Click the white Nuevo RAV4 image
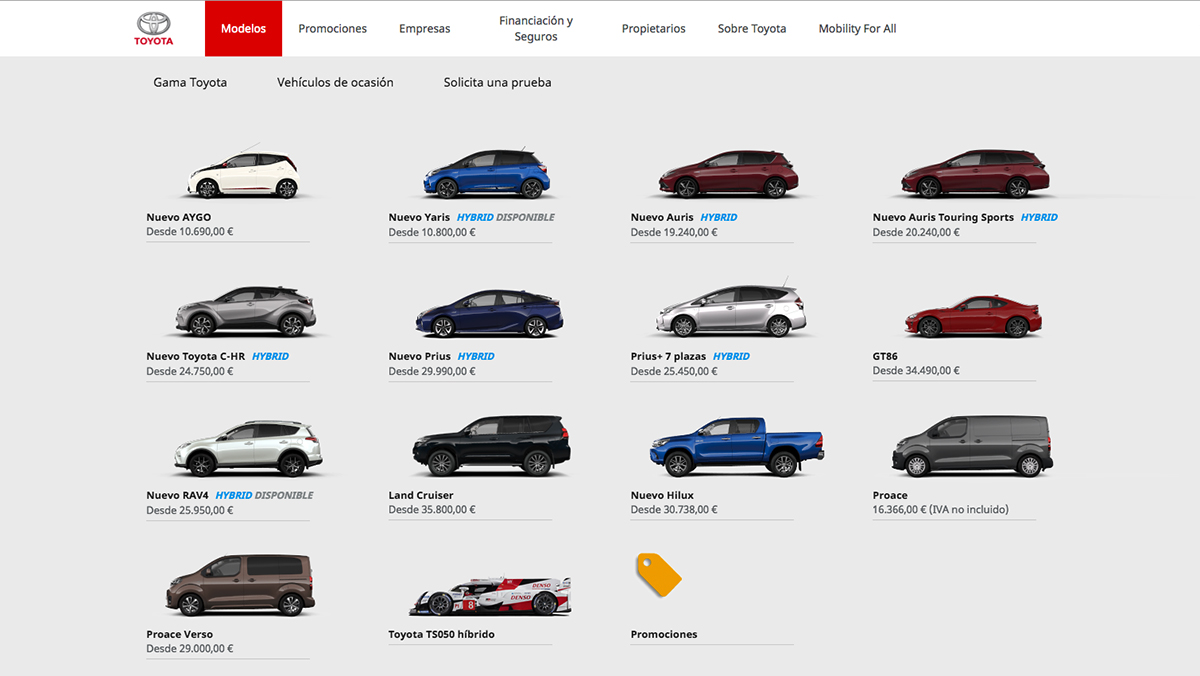The image size is (1200, 676). [x=248, y=448]
